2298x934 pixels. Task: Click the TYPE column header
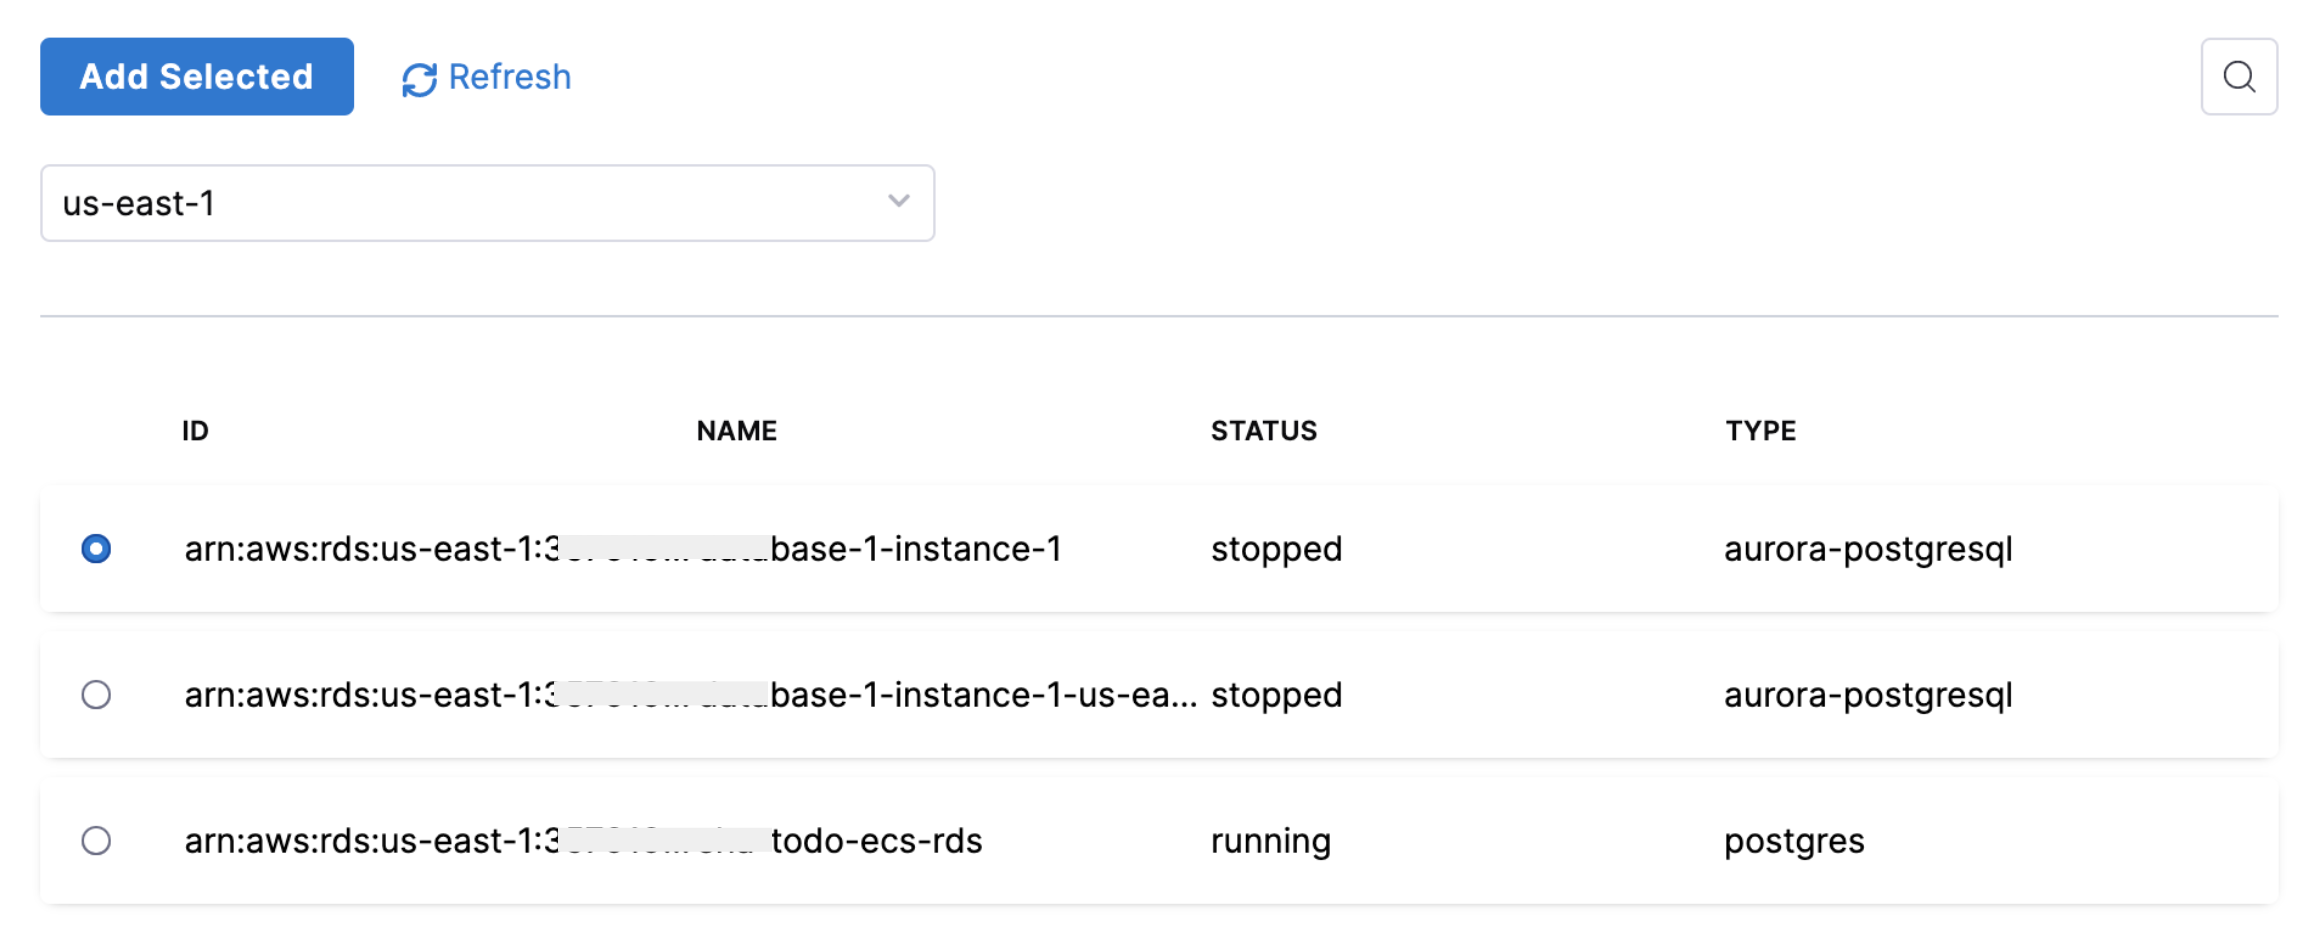coord(1760,431)
